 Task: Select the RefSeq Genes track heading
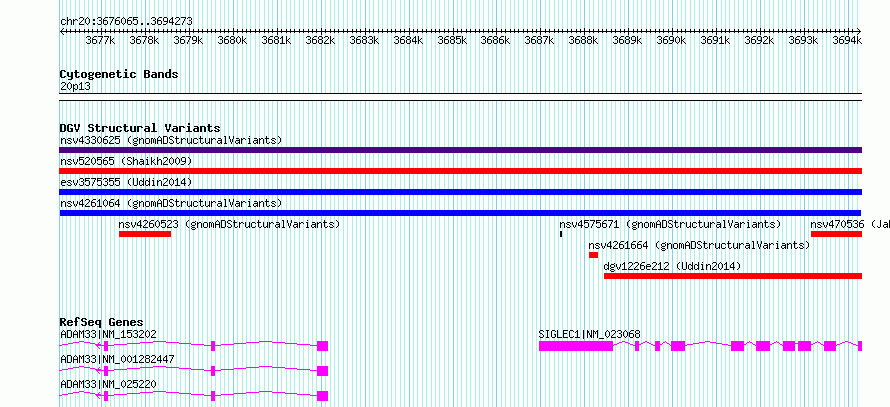click(102, 322)
